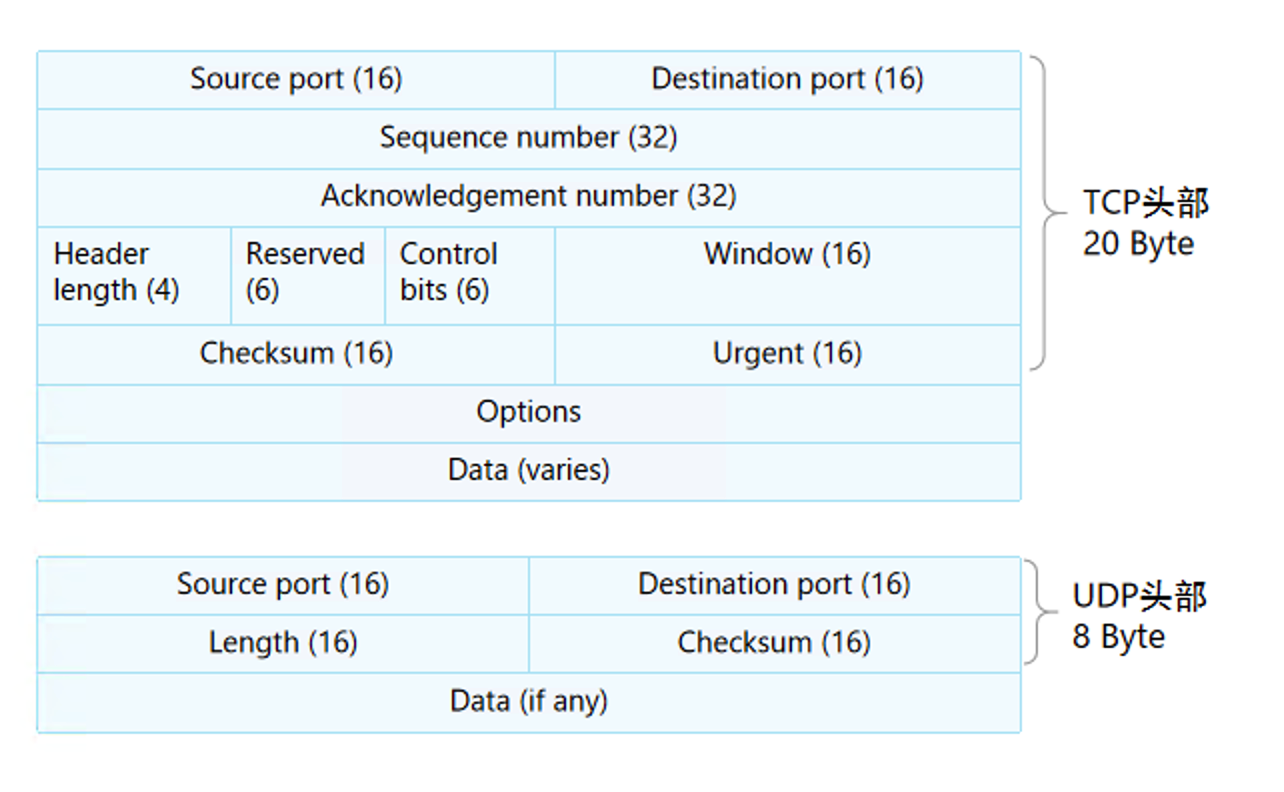Click the Length (16) cell
1284x792 pixels.
point(283,643)
